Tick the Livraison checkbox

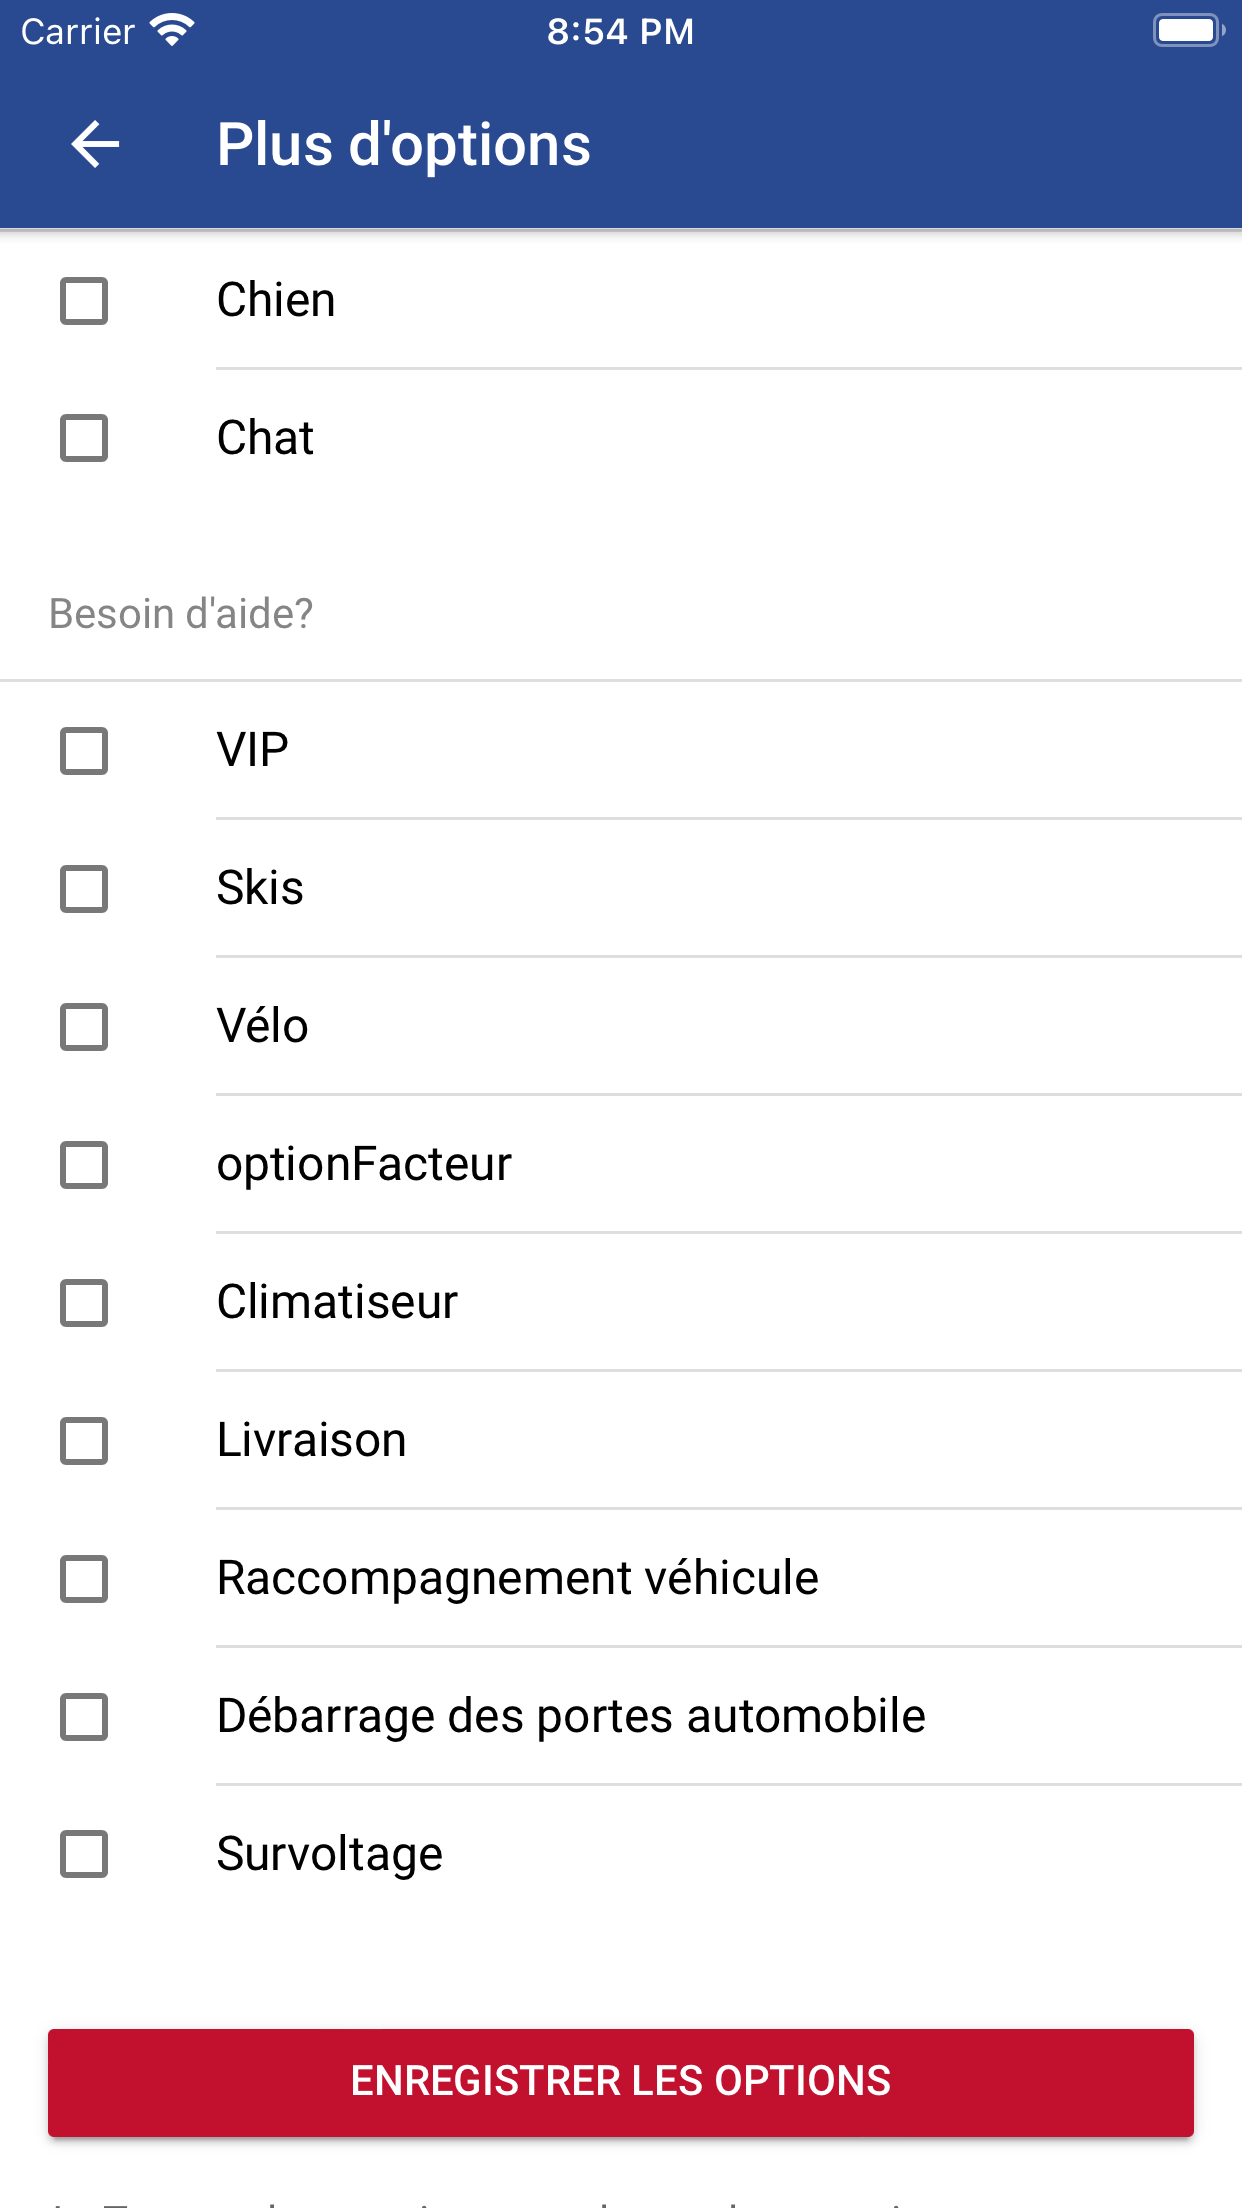coord(84,1441)
